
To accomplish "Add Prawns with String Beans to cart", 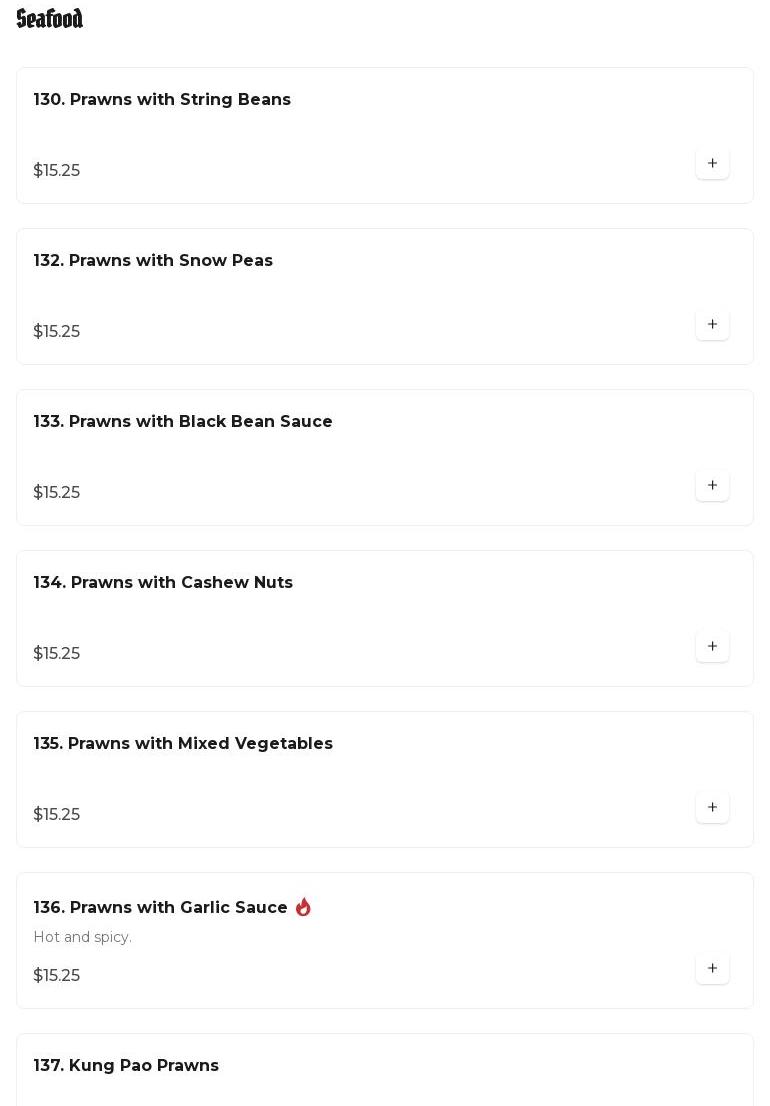I will point(712,164).
